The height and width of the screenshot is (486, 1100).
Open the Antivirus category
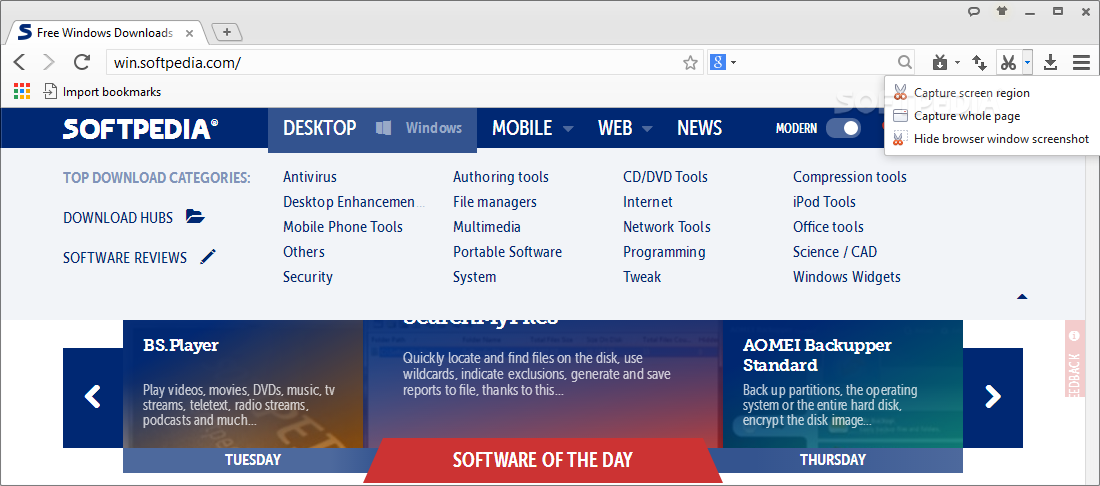click(x=310, y=177)
